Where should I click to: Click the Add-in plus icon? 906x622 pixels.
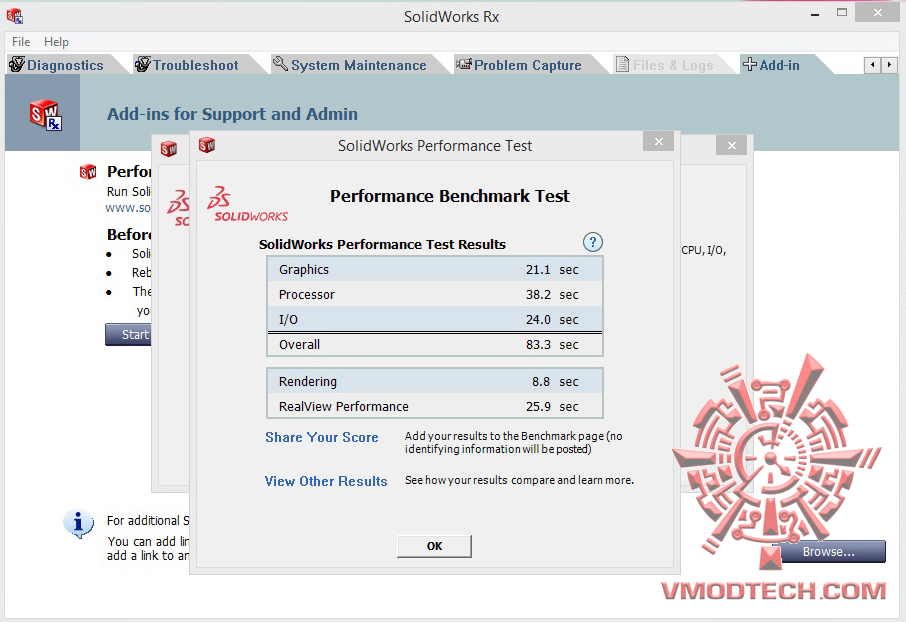click(x=750, y=64)
